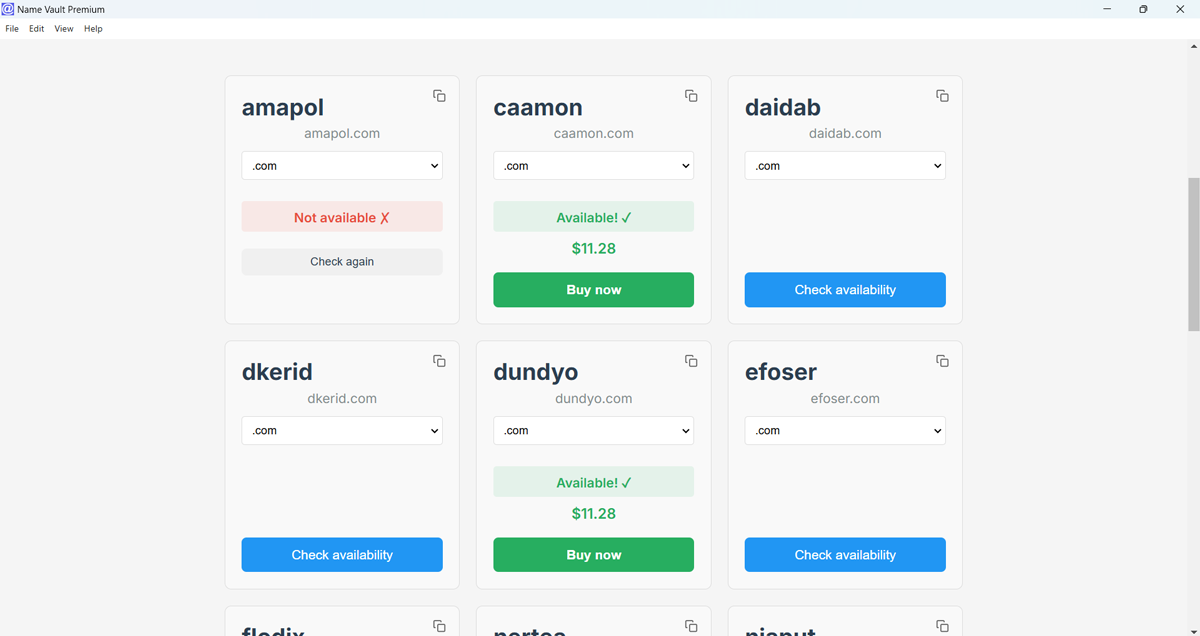Buy now the dundyo domain
1200x636 pixels.
coord(593,555)
